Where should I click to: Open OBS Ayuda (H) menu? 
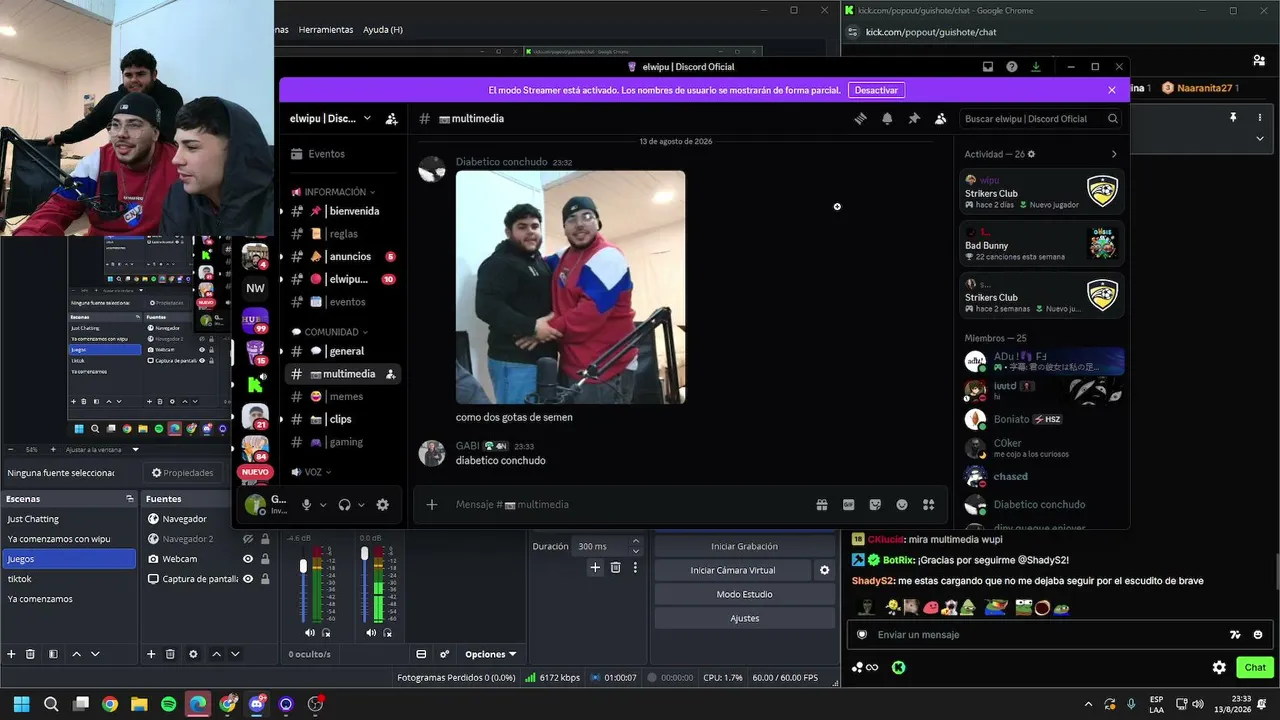click(383, 30)
